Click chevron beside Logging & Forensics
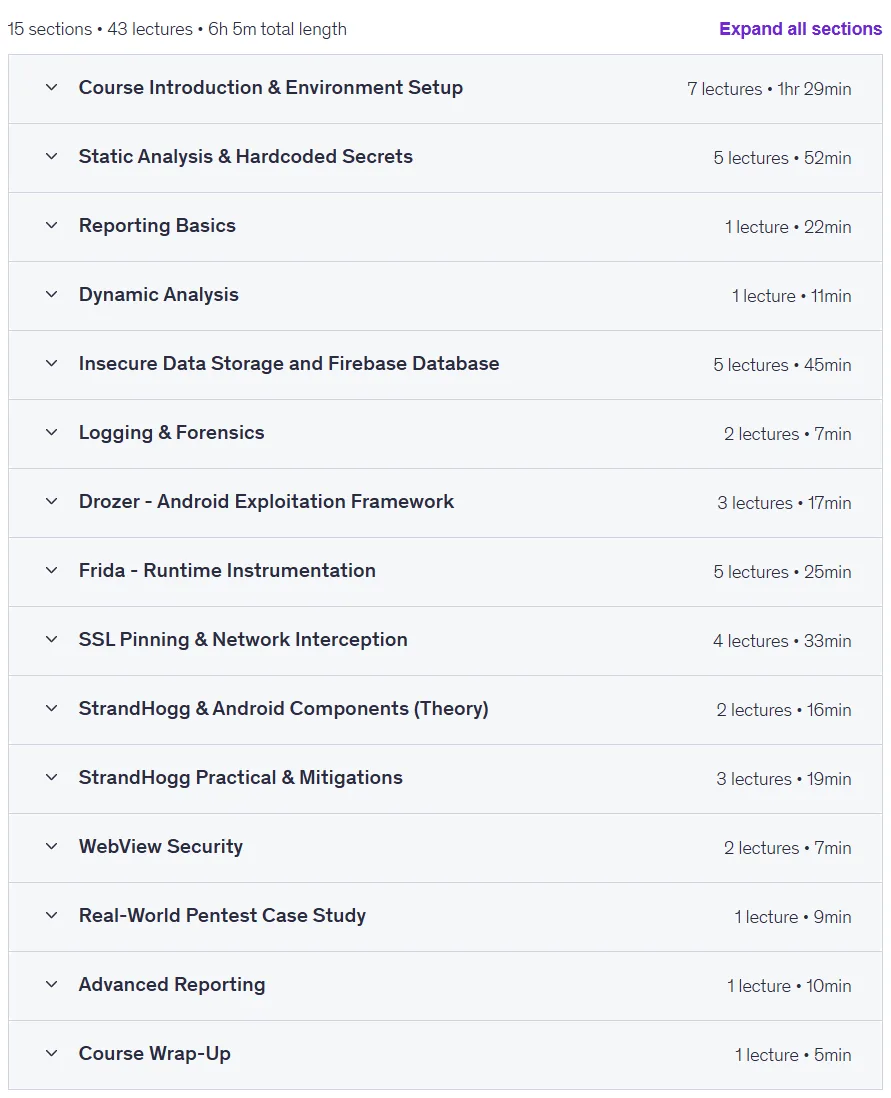 pyautogui.click(x=51, y=432)
